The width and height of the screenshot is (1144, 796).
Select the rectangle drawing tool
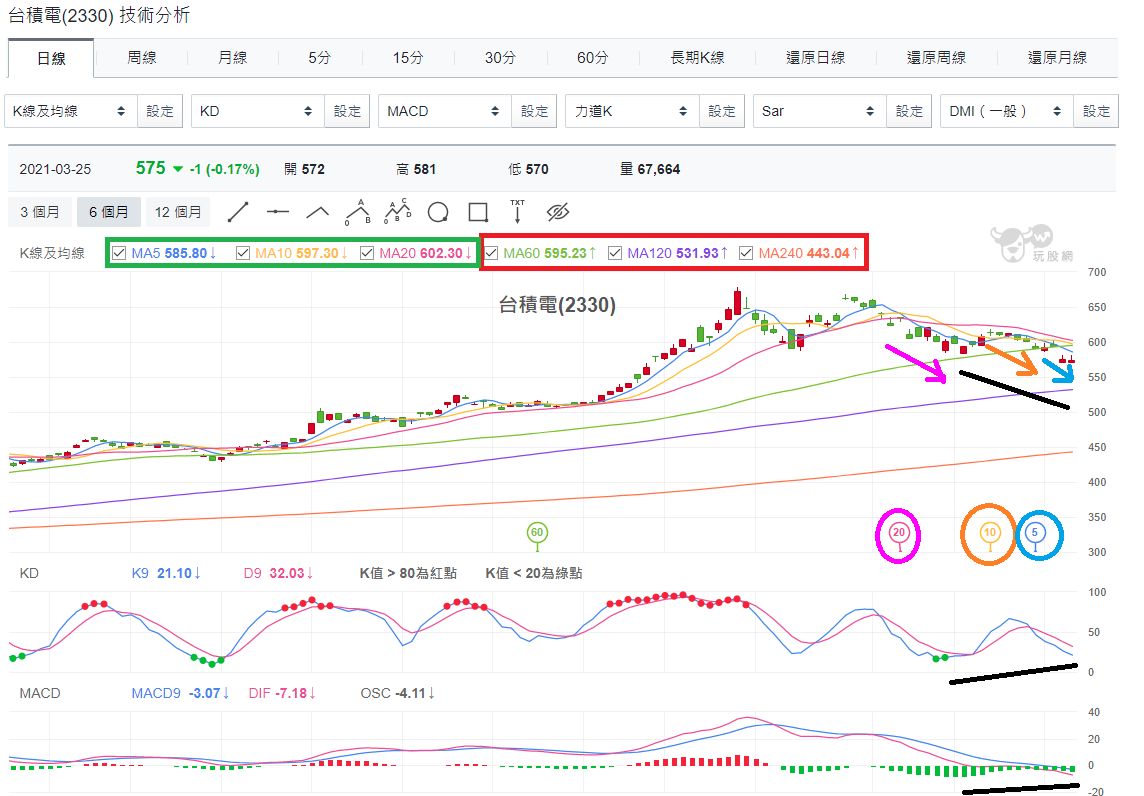pyautogui.click(x=478, y=212)
